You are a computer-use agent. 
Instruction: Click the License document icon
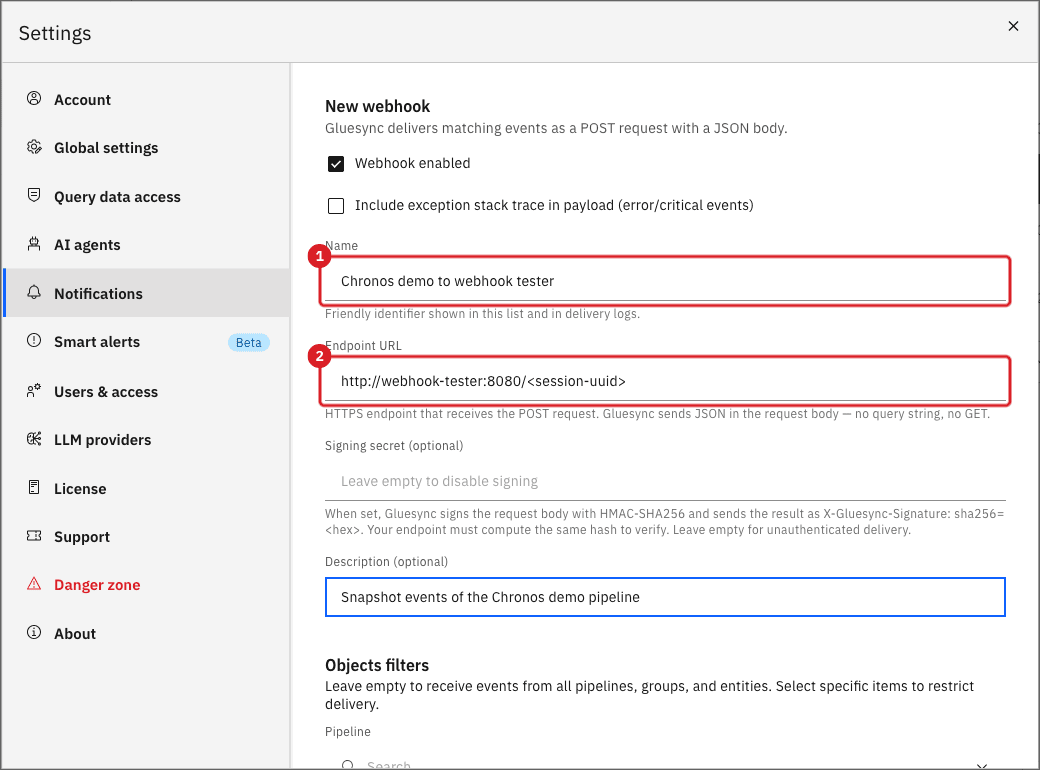click(34, 487)
